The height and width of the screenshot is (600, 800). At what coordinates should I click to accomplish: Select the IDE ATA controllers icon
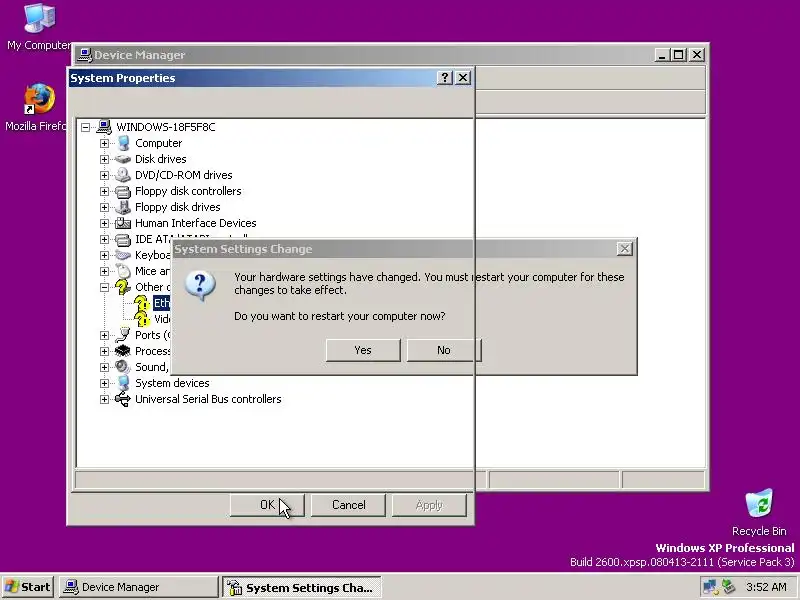[x=123, y=239]
